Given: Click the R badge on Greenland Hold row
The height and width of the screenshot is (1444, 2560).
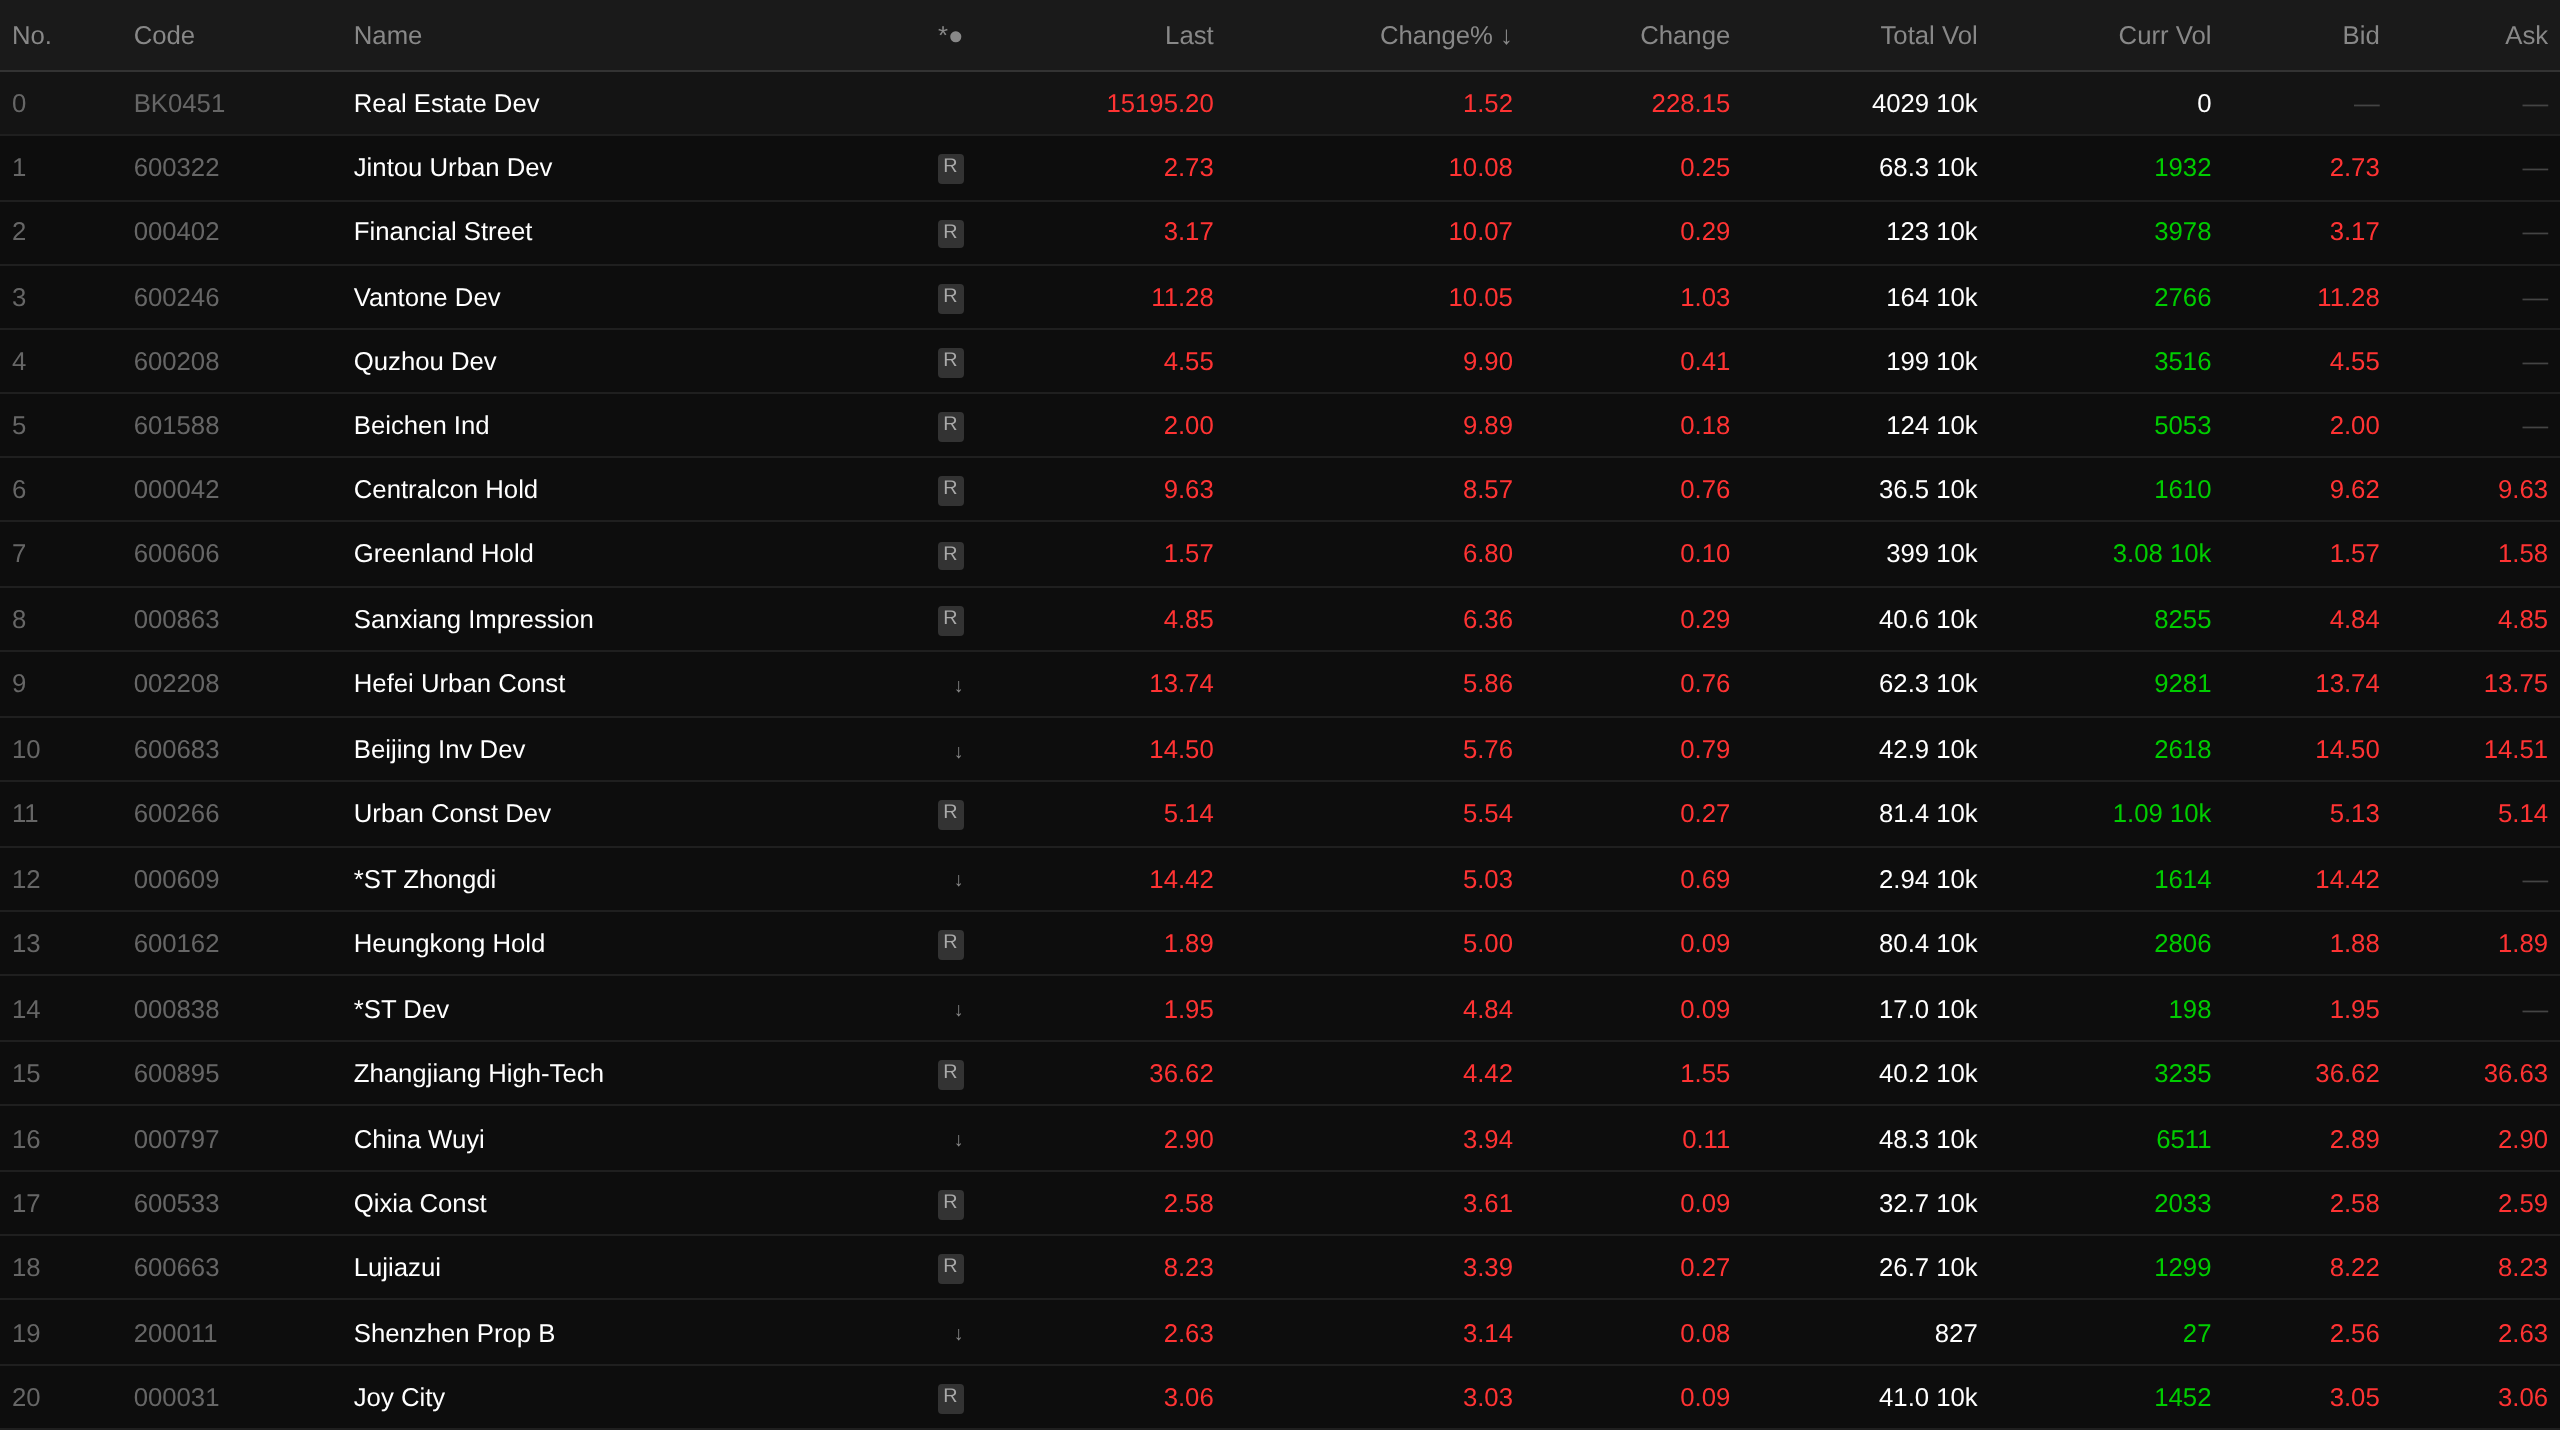Looking at the screenshot, I should click(950, 554).
